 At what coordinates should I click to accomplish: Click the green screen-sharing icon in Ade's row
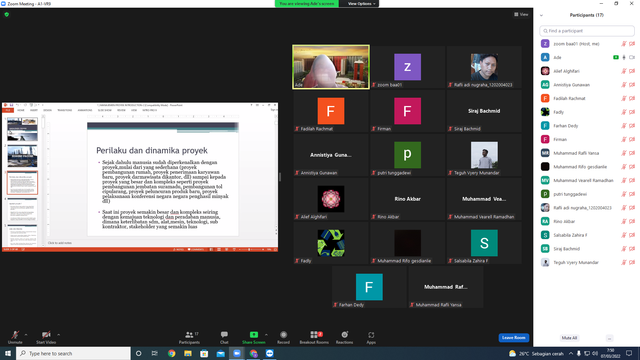[x=616, y=58]
